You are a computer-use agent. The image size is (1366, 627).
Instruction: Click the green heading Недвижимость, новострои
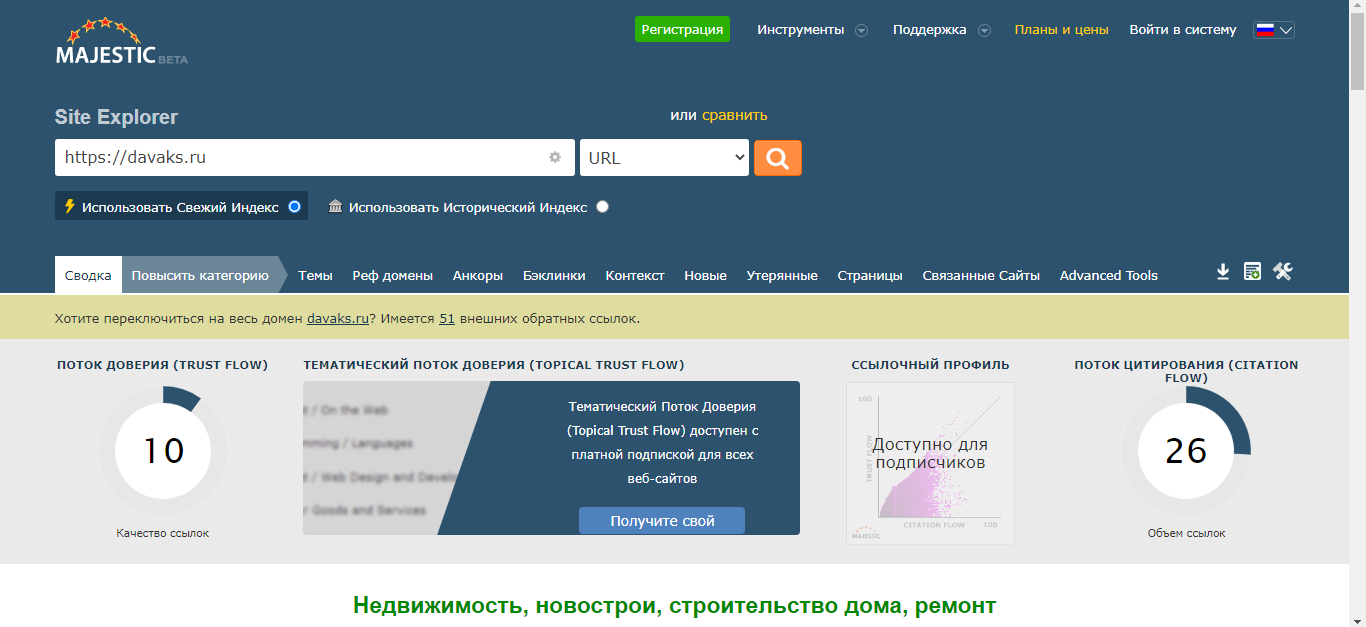(x=675, y=605)
